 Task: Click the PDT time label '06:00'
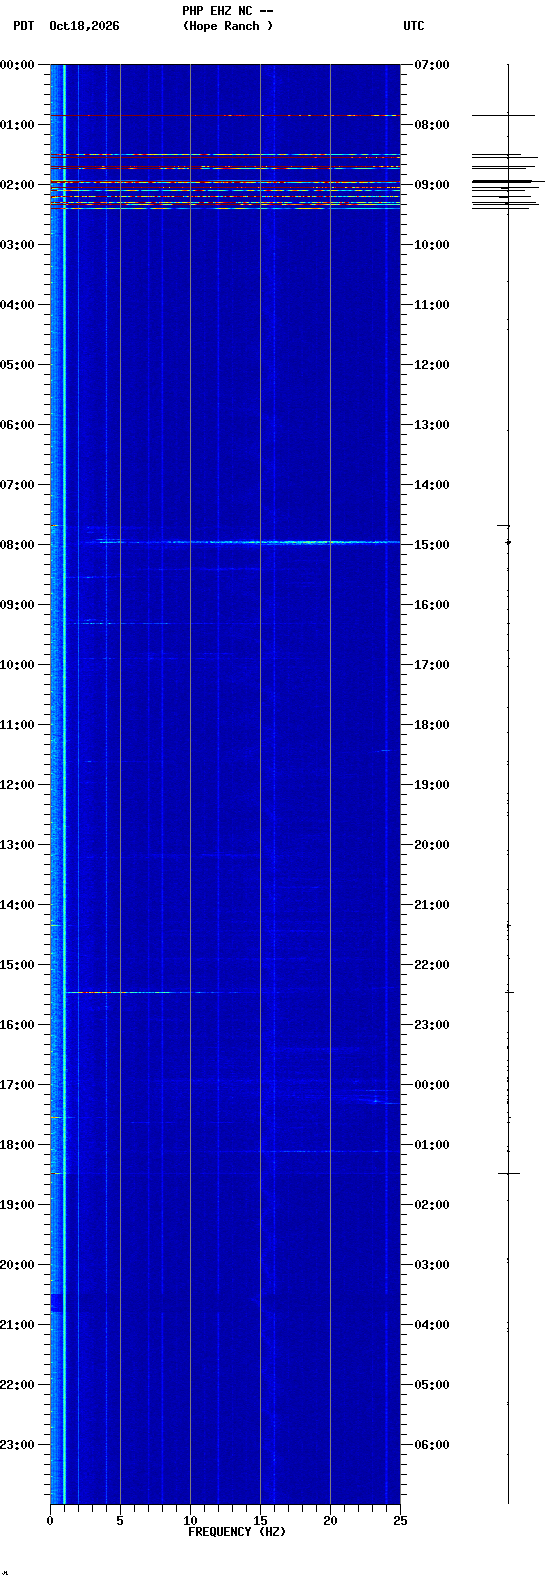click(18, 425)
